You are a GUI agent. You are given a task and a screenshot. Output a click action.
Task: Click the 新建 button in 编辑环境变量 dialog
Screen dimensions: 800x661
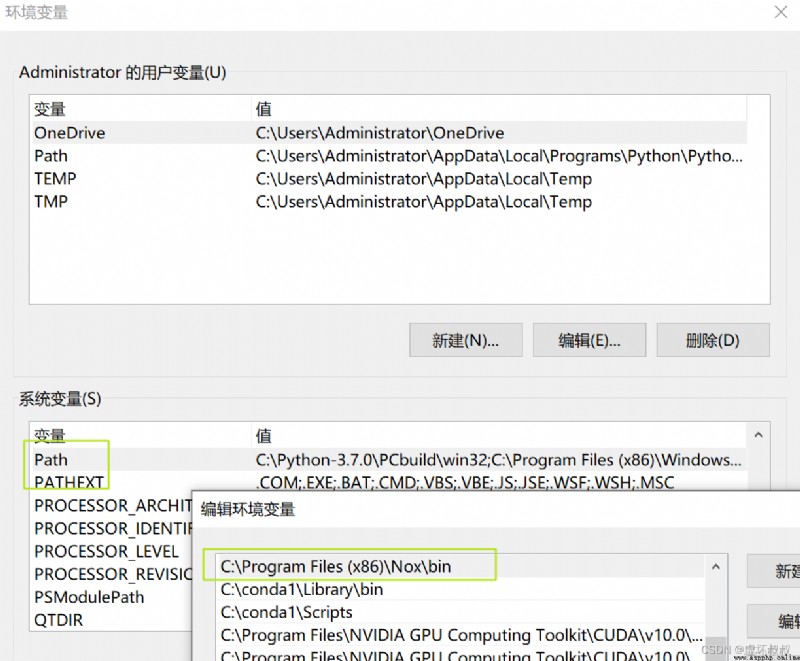click(774, 571)
